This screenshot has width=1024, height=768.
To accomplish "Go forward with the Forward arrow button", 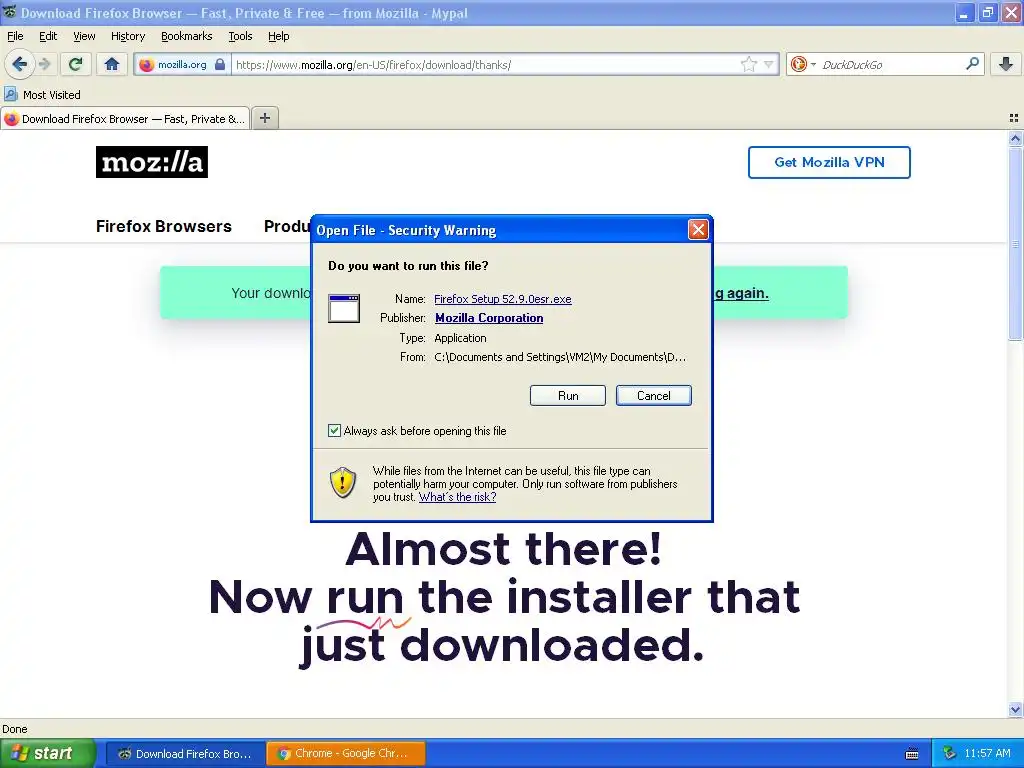I will tap(44, 64).
